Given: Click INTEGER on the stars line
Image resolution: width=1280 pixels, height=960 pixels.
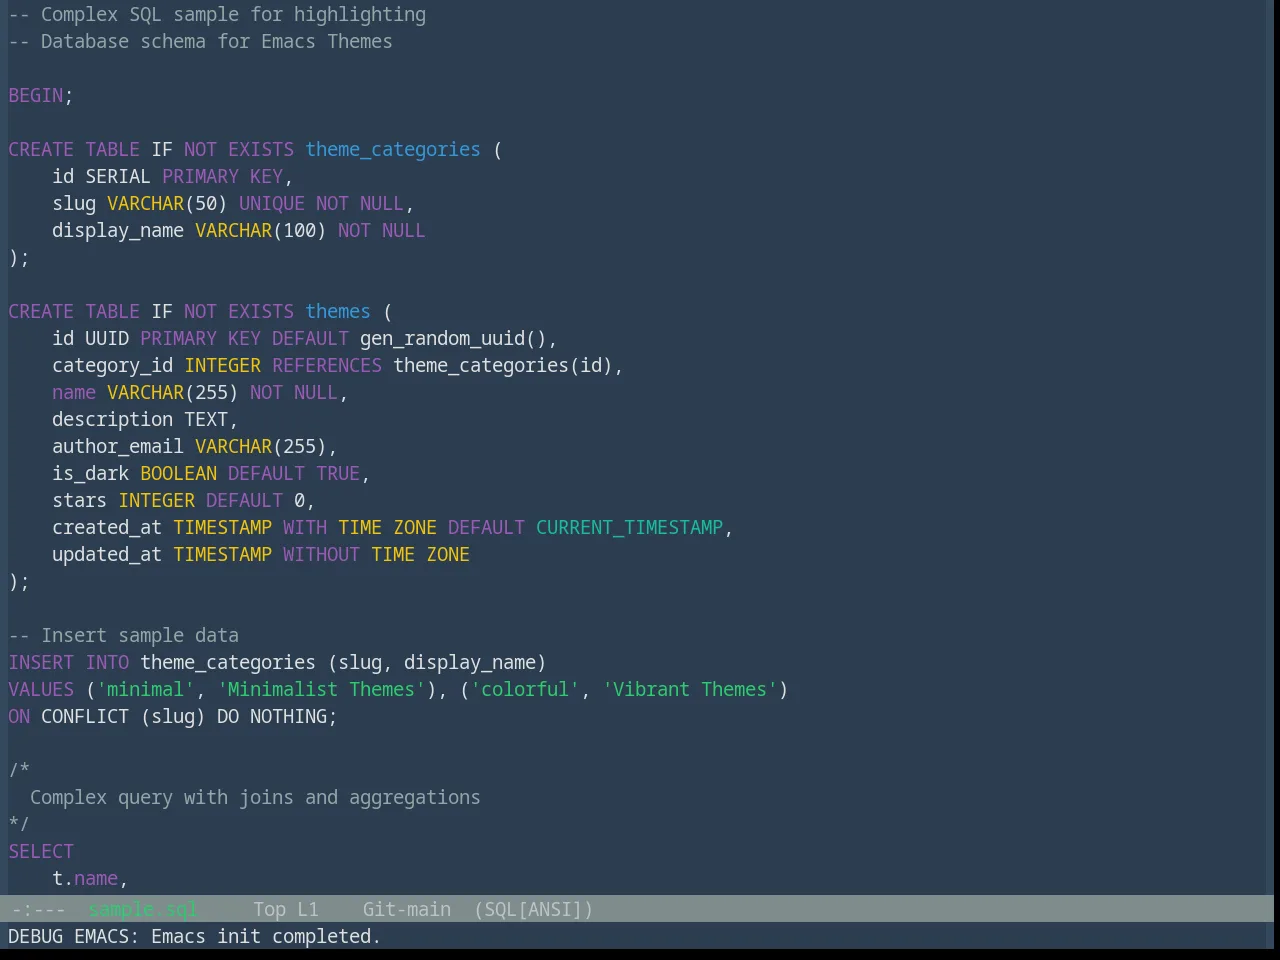Looking at the screenshot, I should tap(157, 500).
